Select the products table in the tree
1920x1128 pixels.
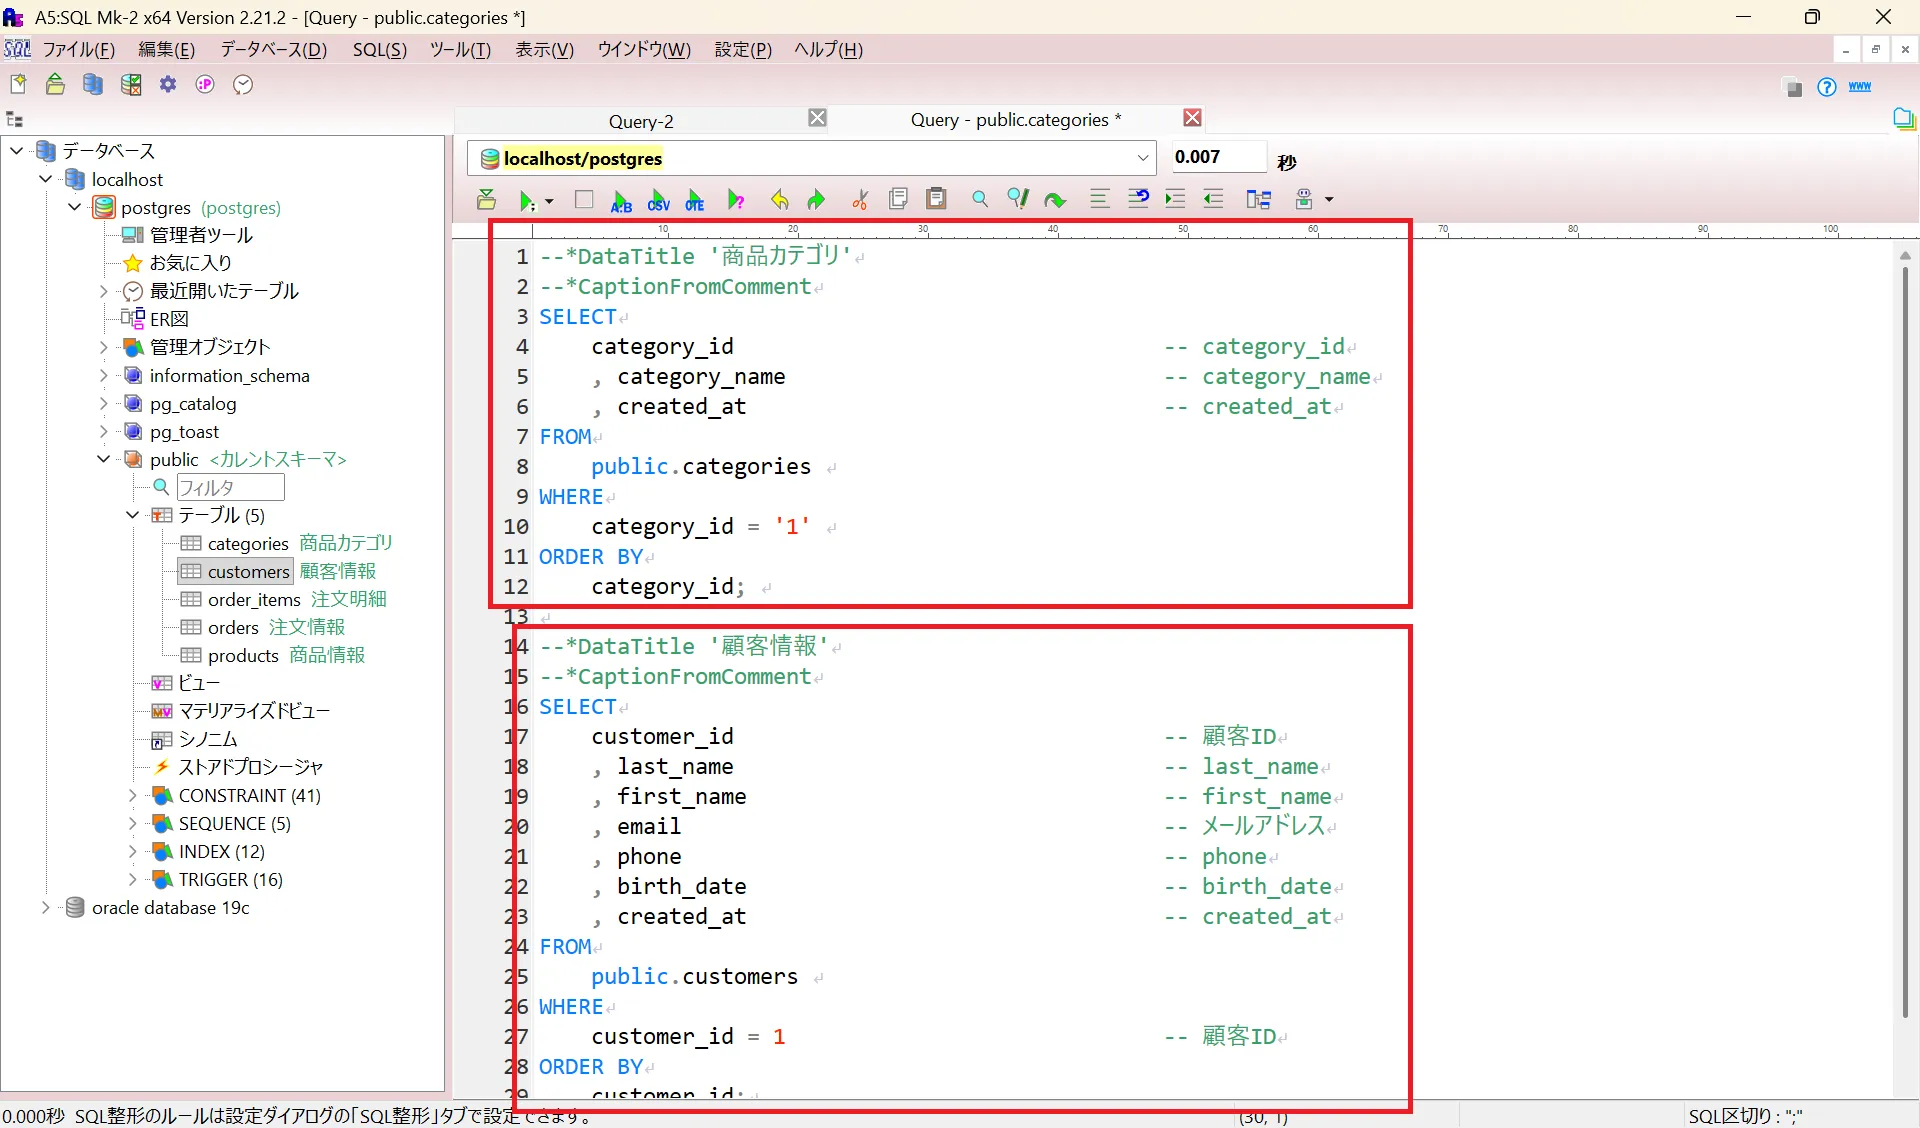click(243, 655)
